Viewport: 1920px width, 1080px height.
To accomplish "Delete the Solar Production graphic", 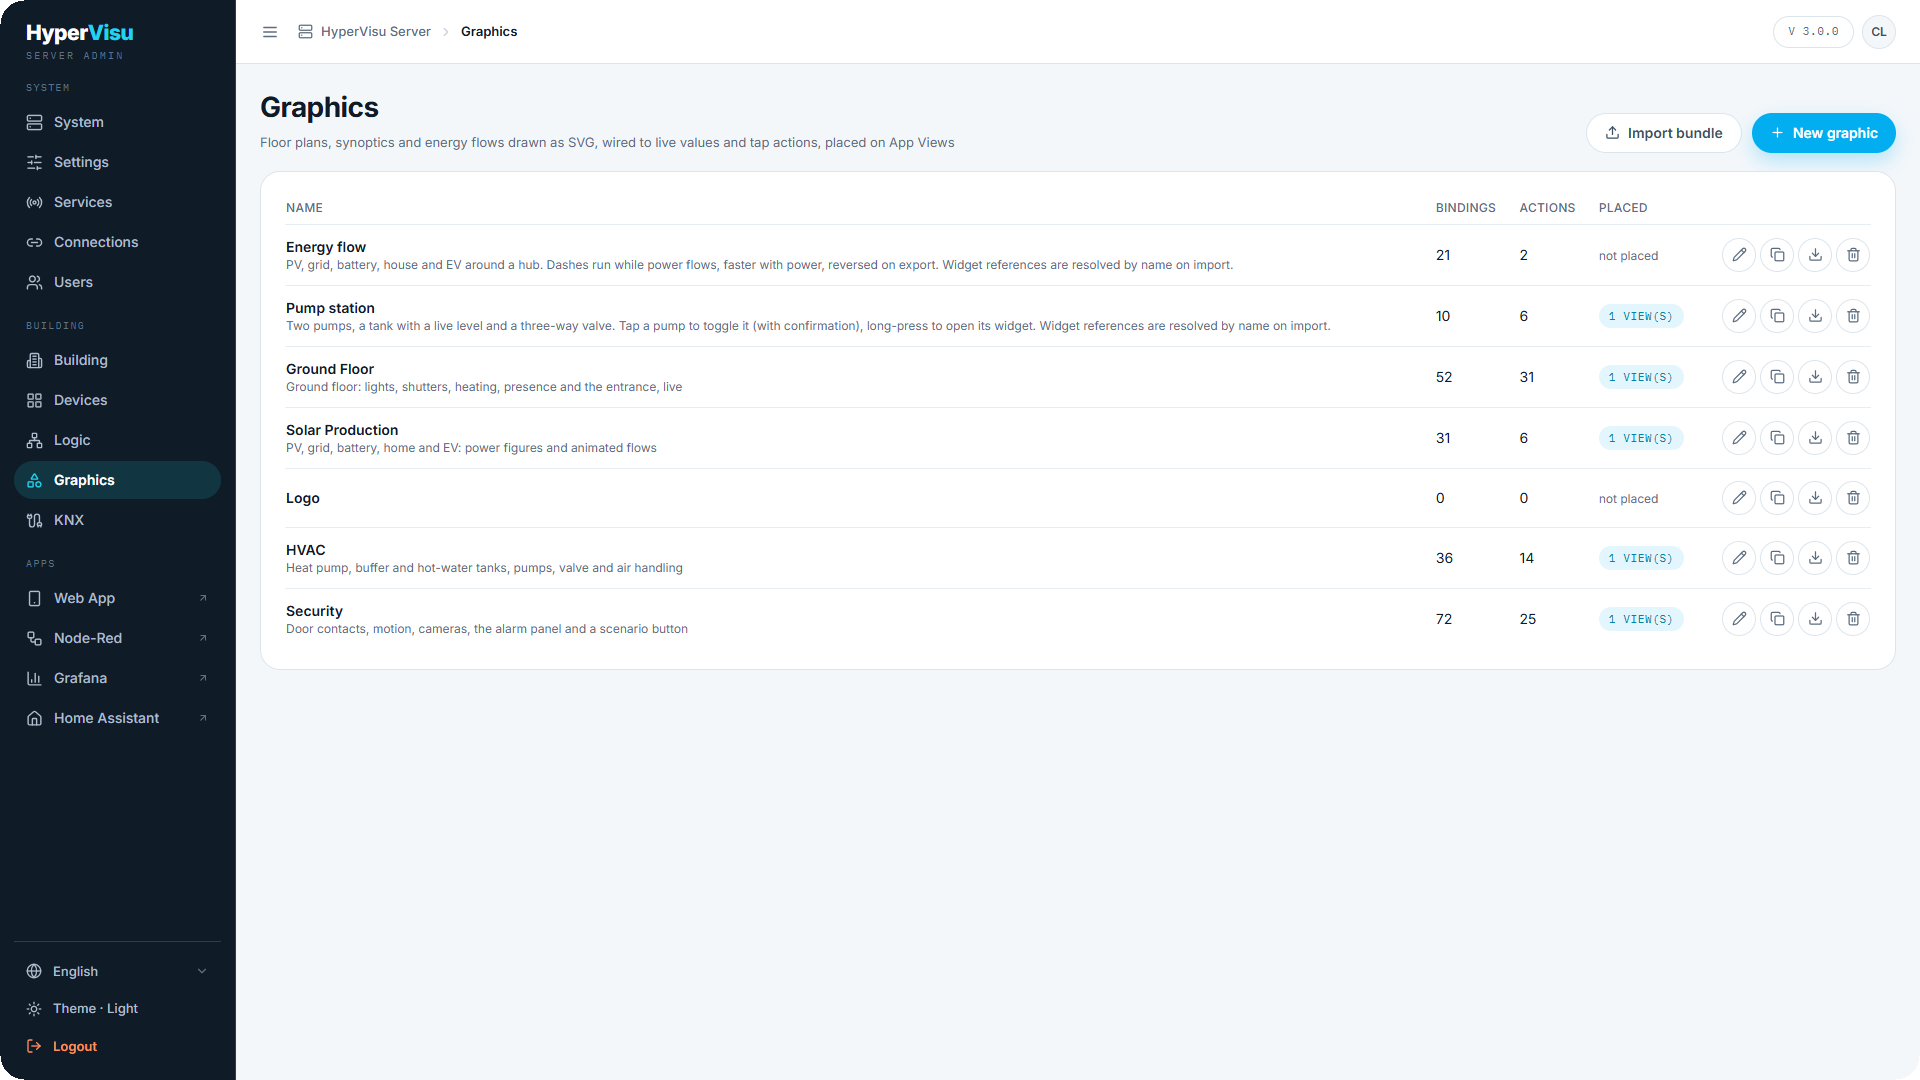I will [x=1853, y=438].
